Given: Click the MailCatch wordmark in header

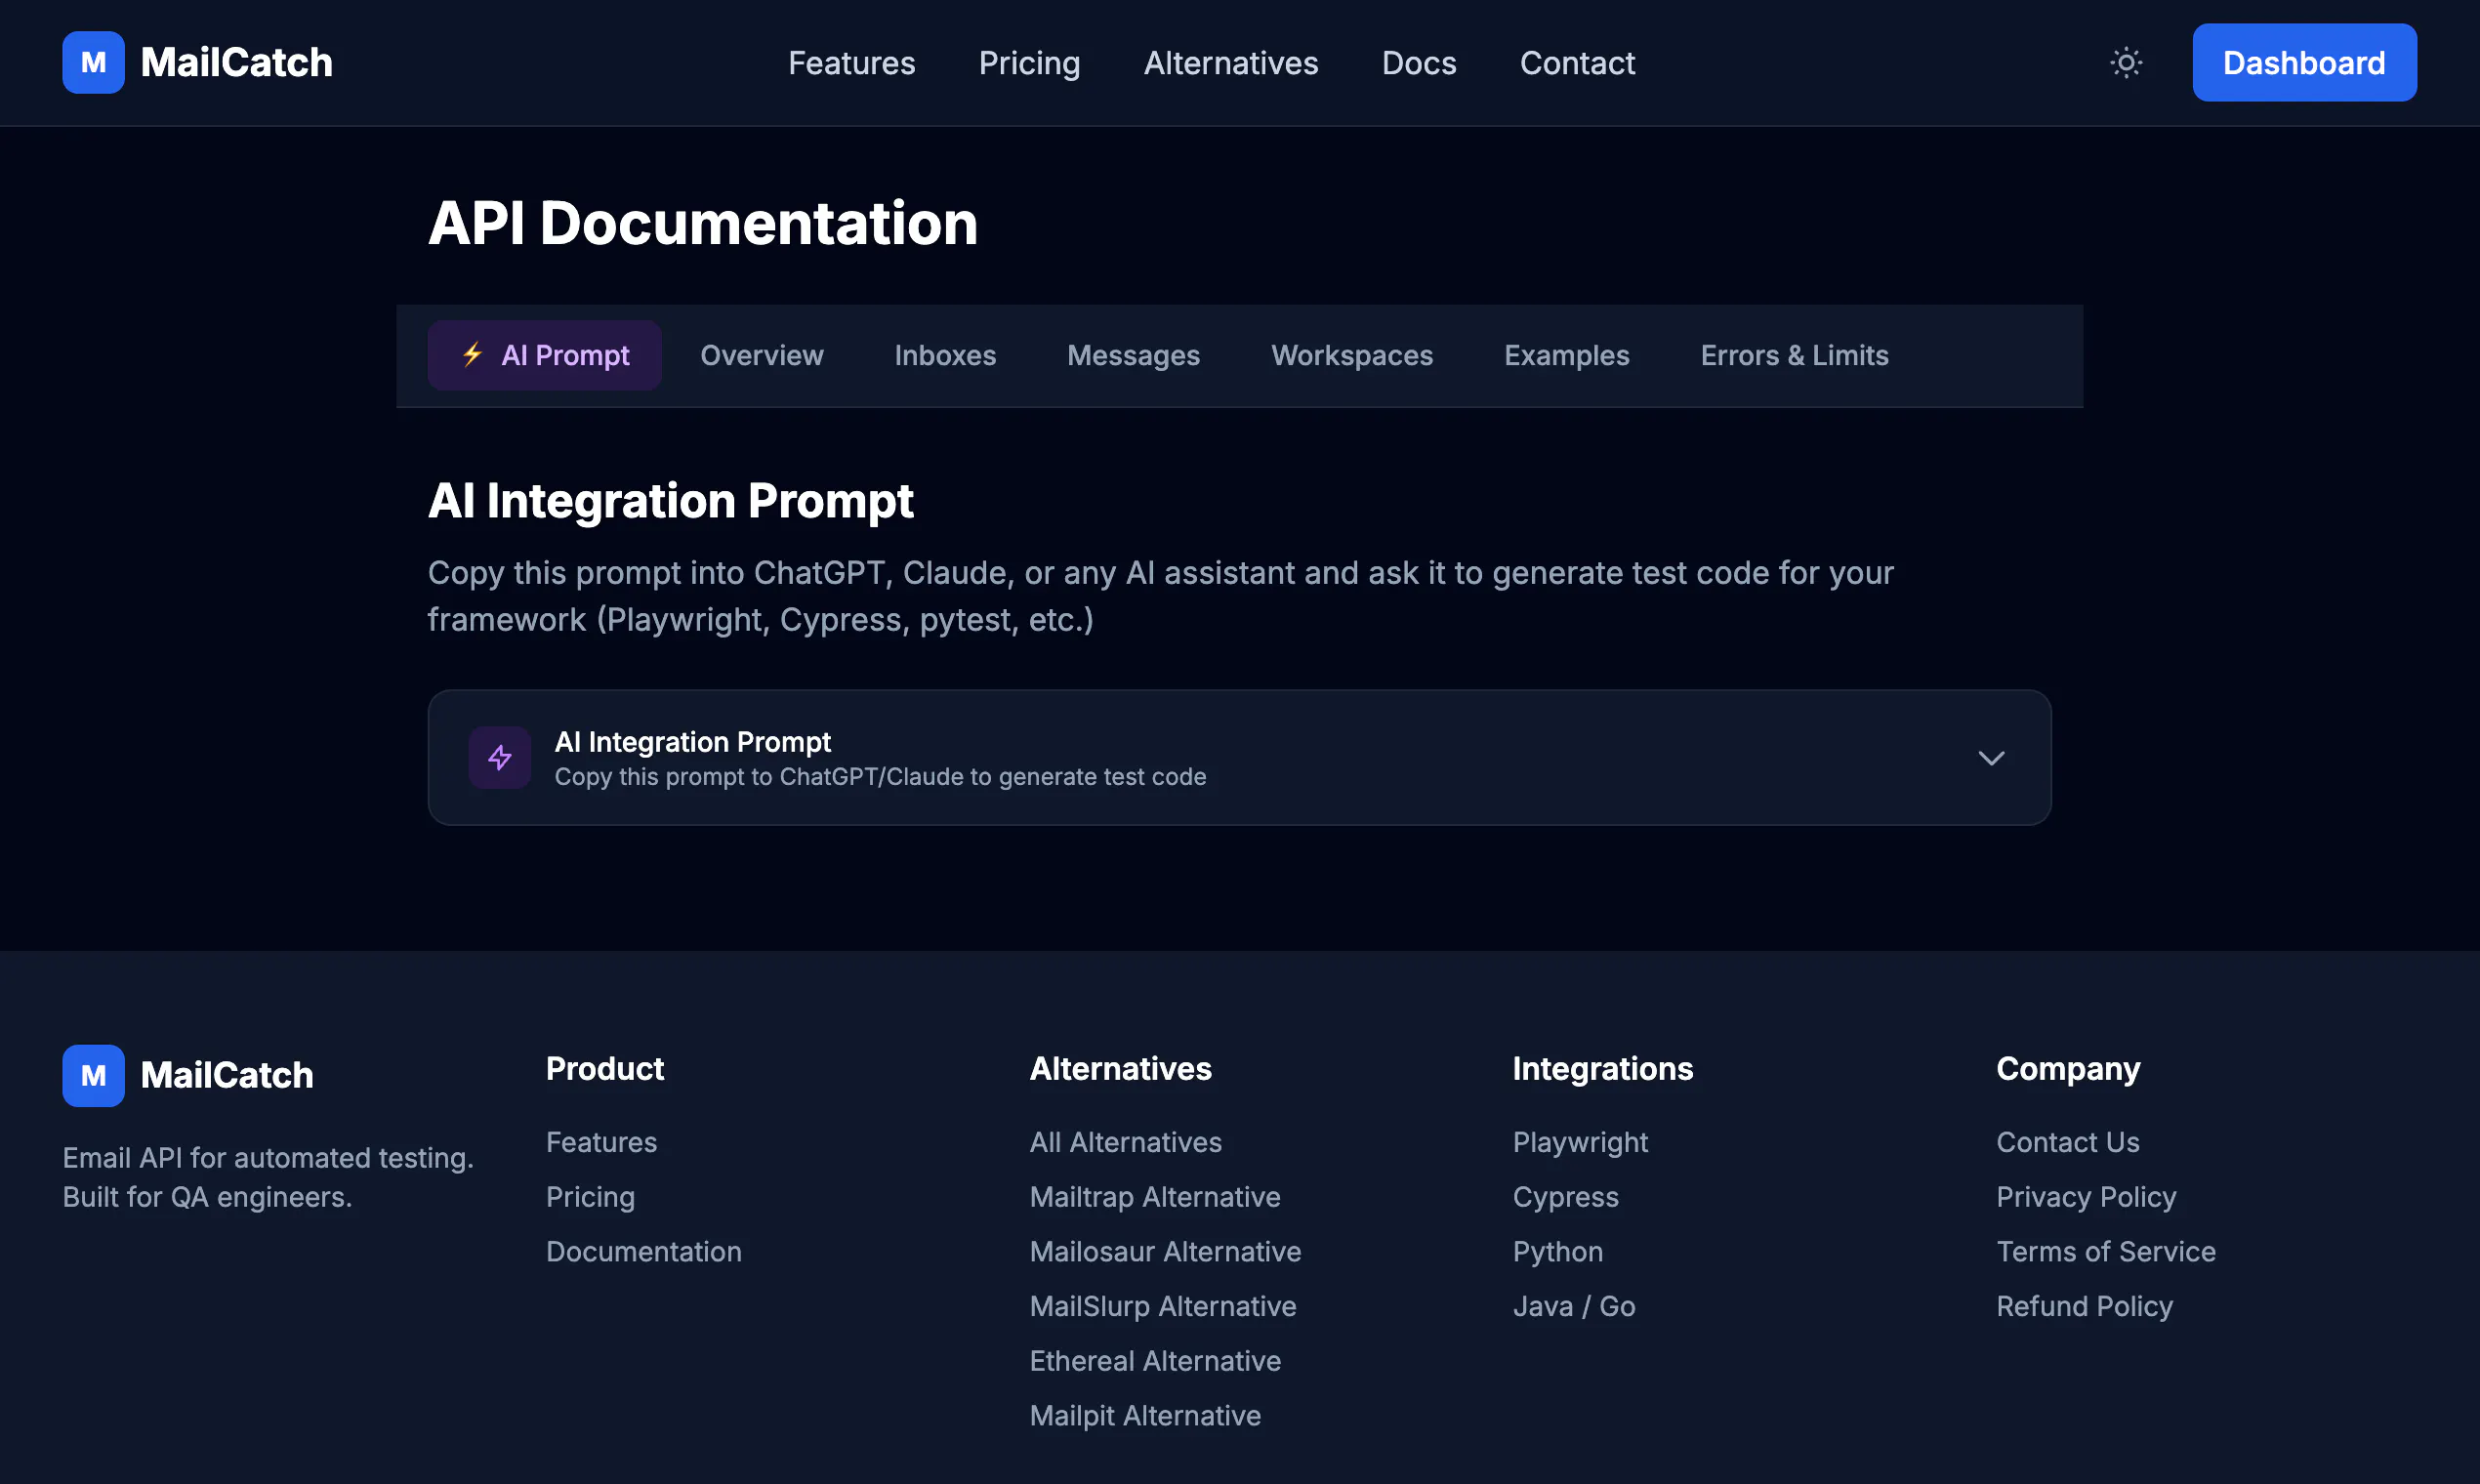Looking at the screenshot, I should (236, 62).
